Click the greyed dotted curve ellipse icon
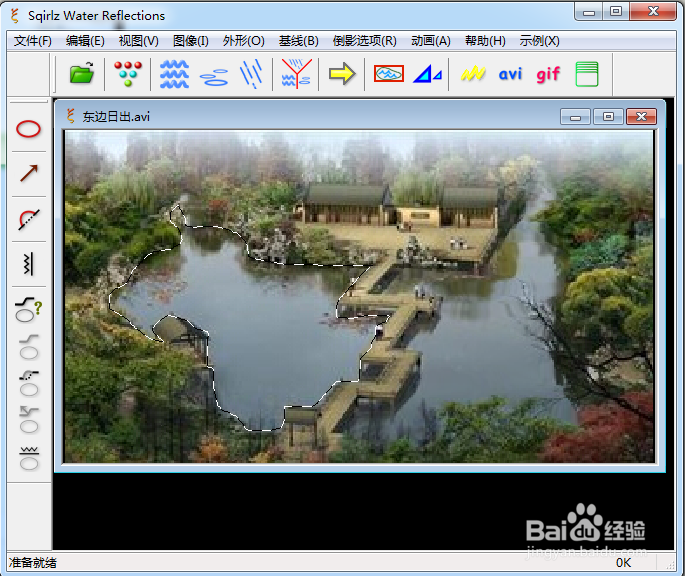685x576 pixels. tap(29, 383)
